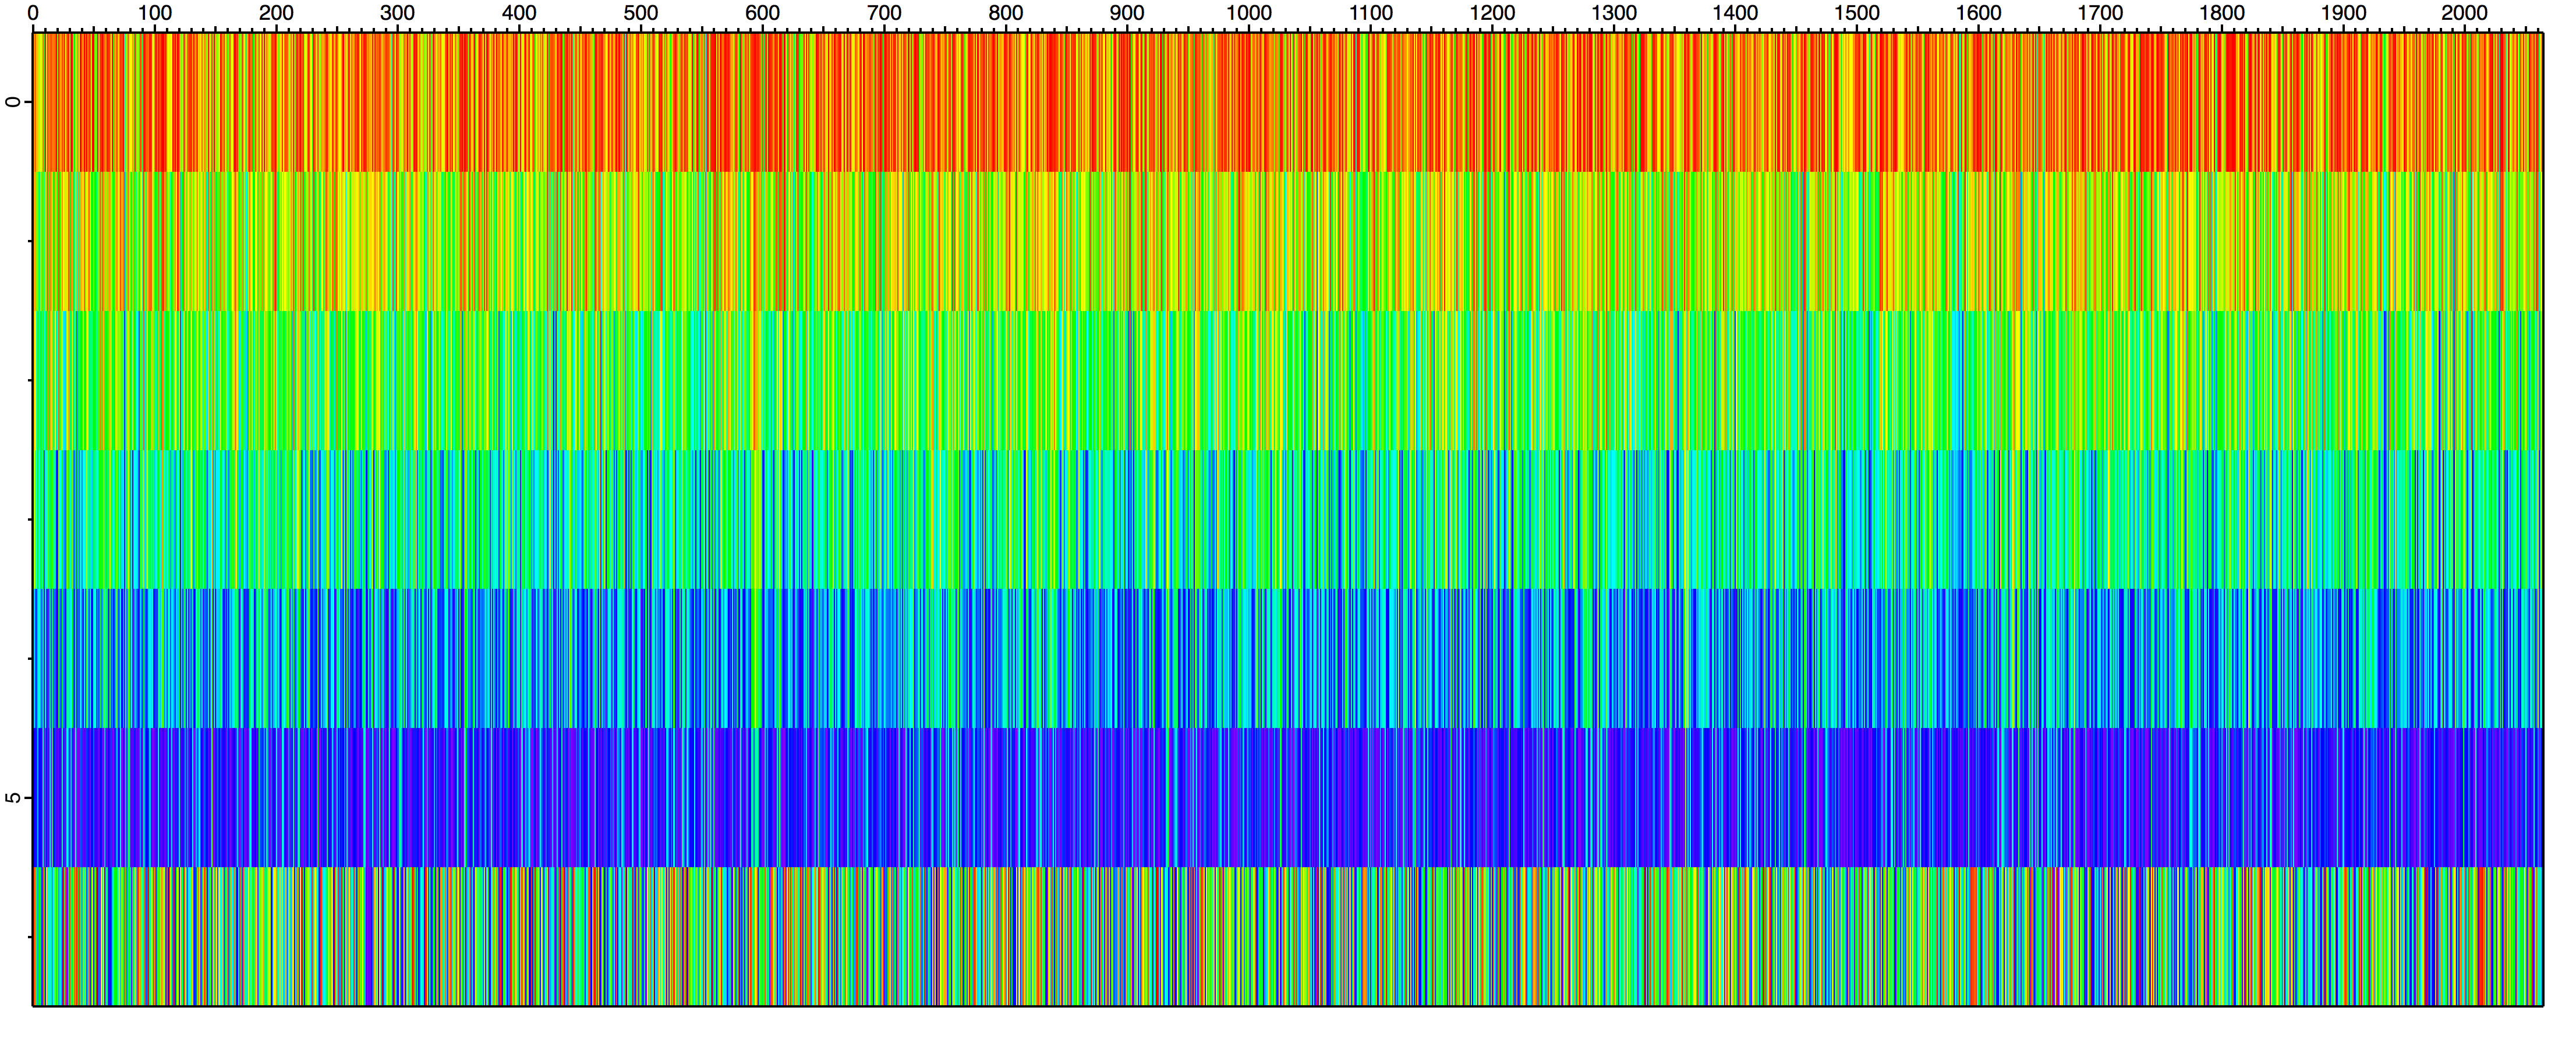Click the x-axis tick label 1300
Viewport: 2576px width, 1039px height.
[x=1614, y=13]
